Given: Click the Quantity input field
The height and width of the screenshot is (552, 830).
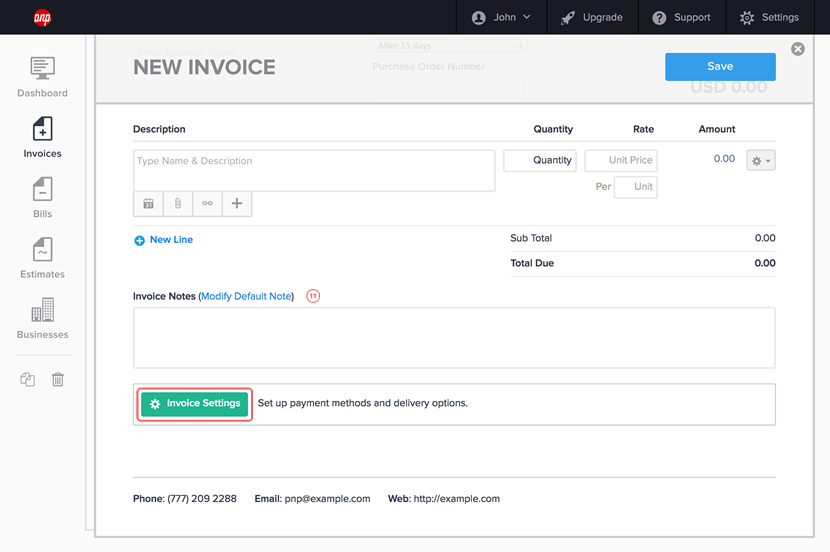Looking at the screenshot, I should tap(540, 160).
